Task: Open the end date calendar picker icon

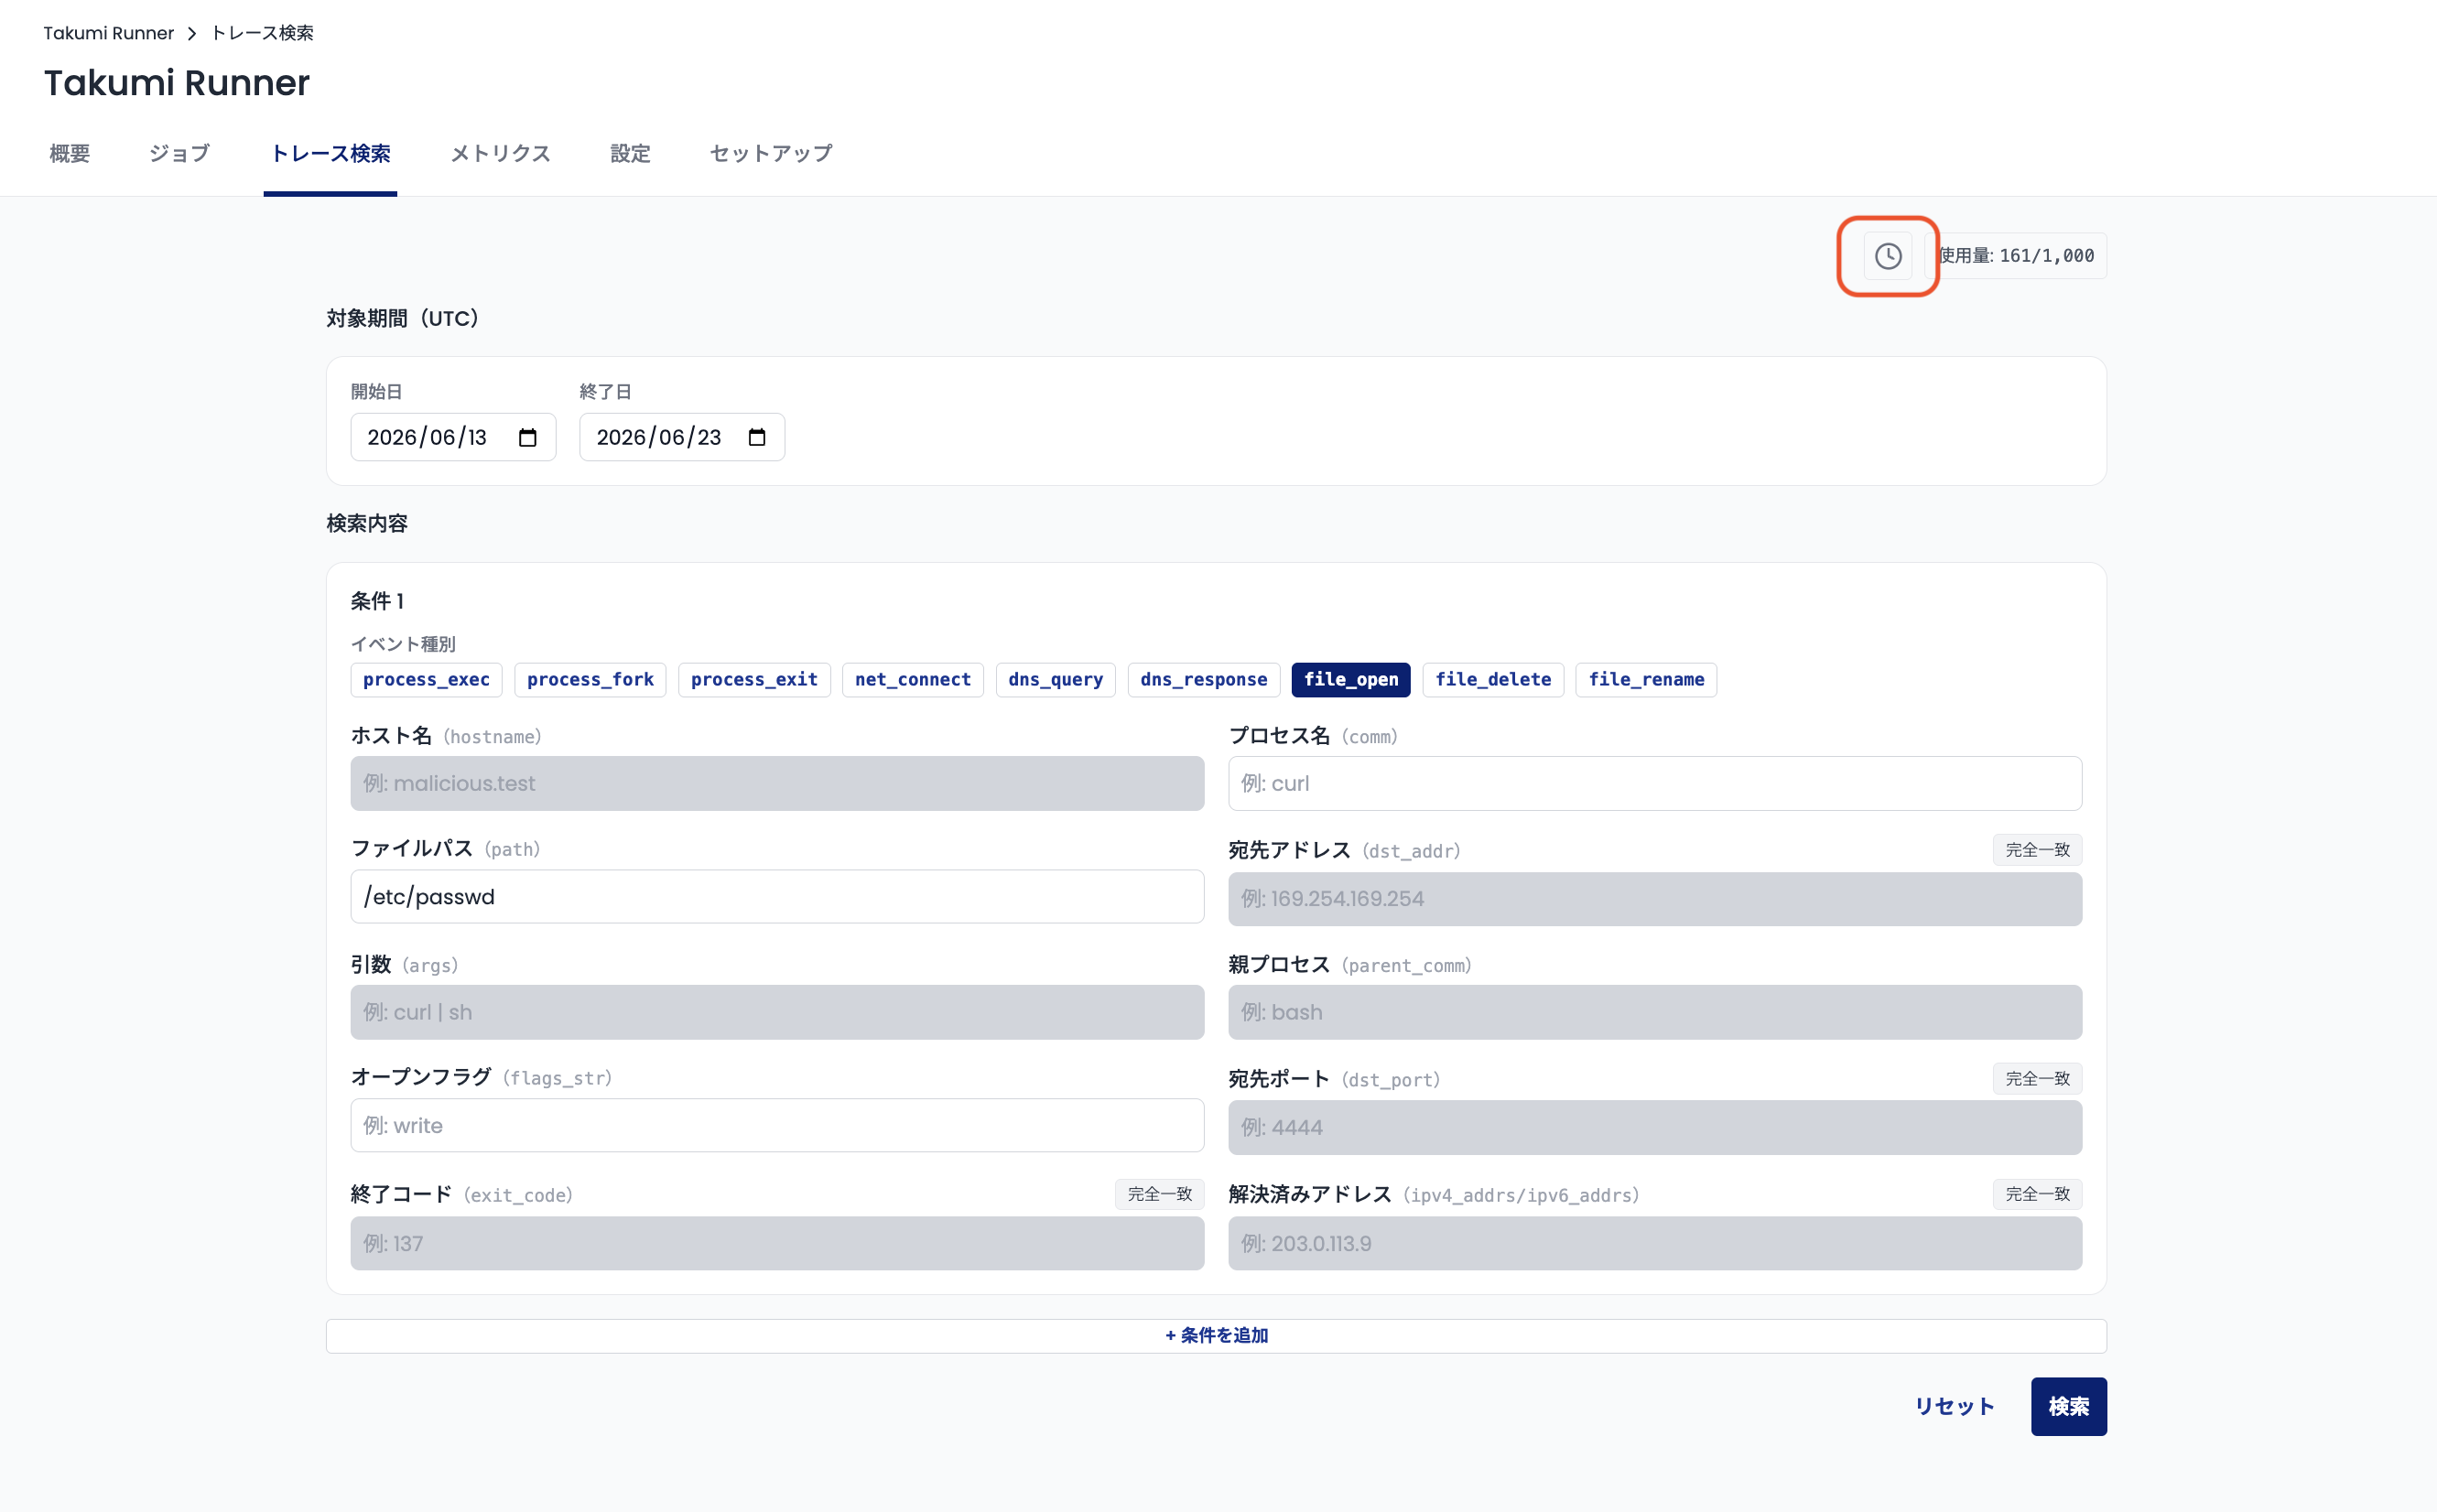Action: [x=757, y=437]
